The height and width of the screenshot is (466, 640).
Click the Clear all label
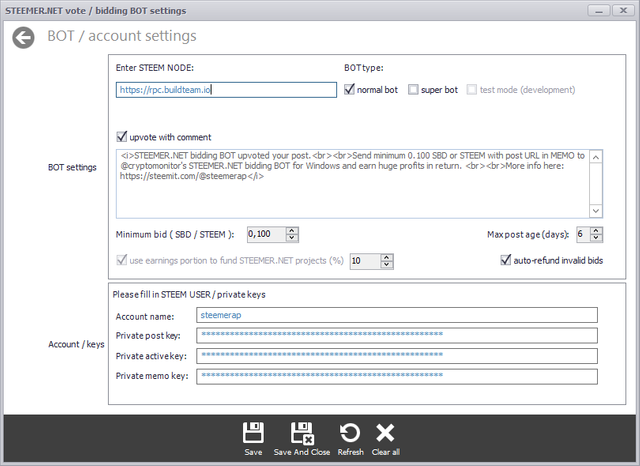386,452
